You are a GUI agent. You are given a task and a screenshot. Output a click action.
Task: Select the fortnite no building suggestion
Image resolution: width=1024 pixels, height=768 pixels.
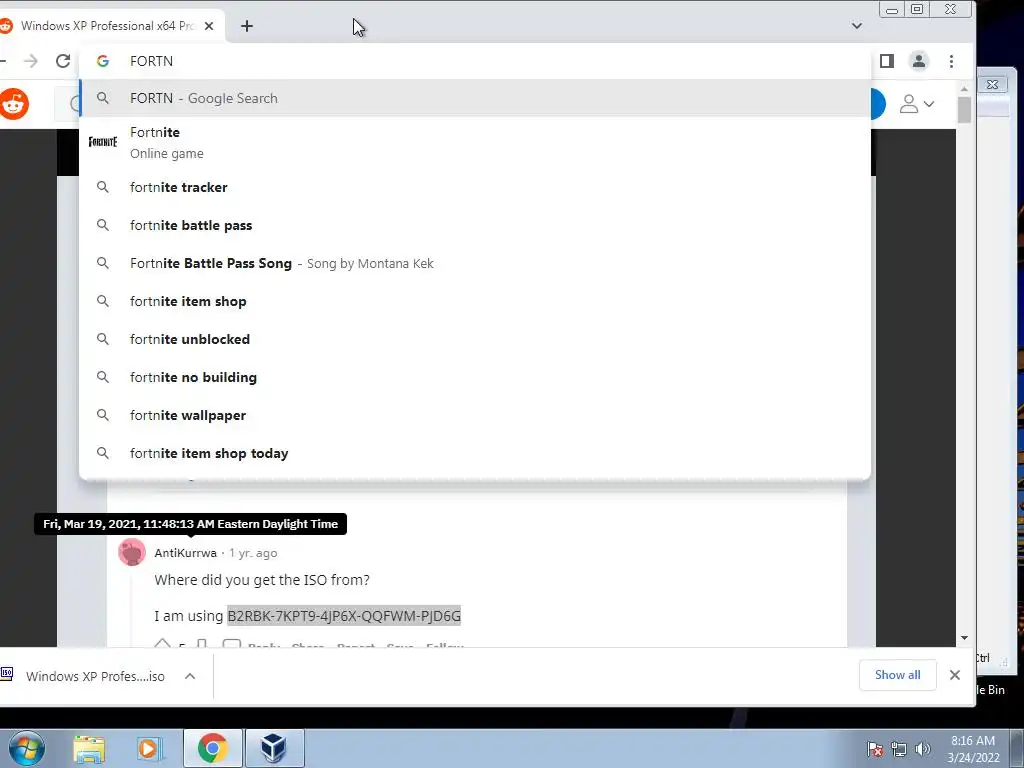click(475, 377)
